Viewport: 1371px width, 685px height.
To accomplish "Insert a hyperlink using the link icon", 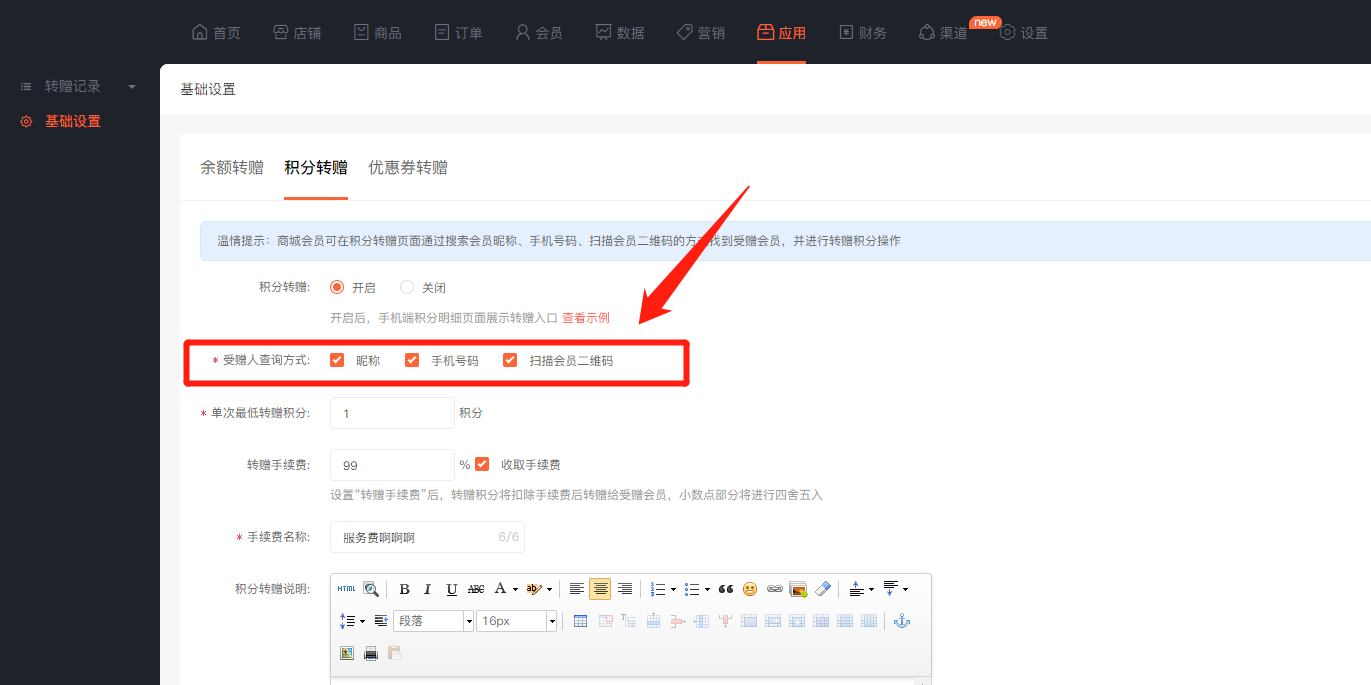I will [774, 589].
